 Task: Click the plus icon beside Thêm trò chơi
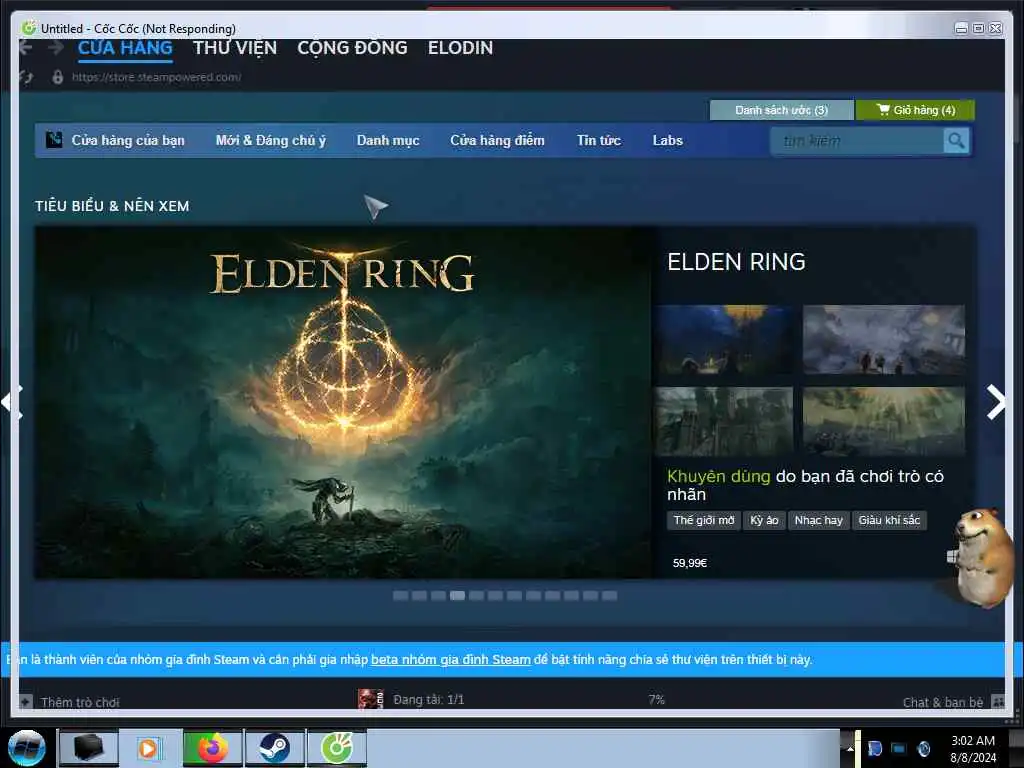coord(25,702)
